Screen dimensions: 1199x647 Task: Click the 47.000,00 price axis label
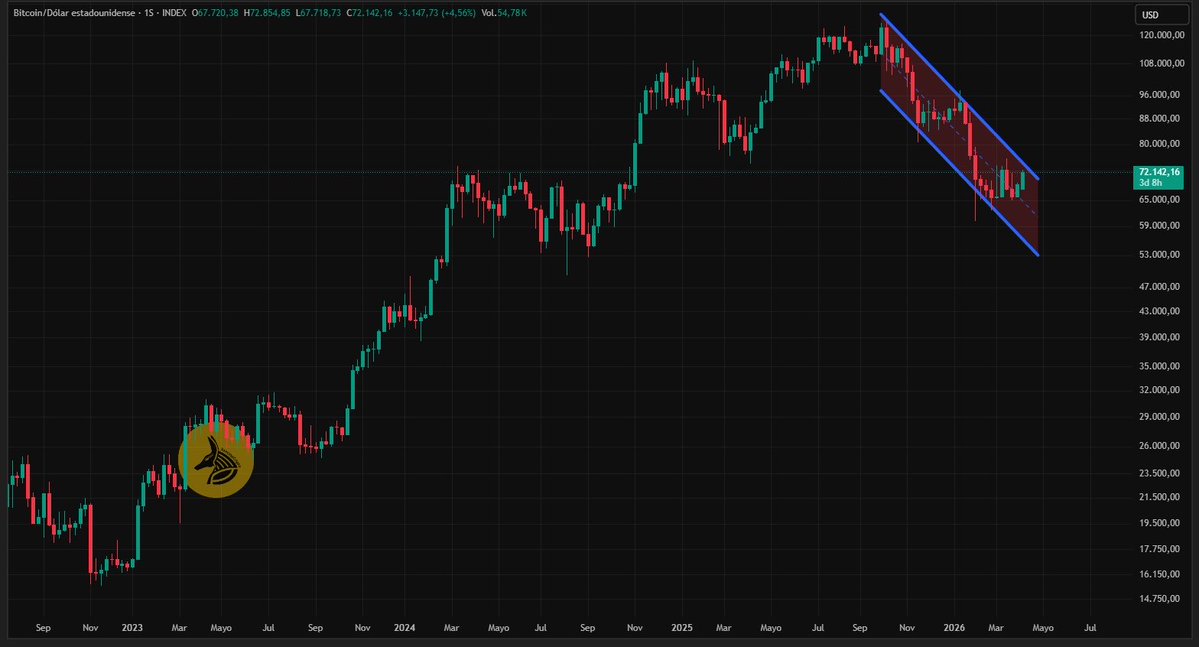1161,287
